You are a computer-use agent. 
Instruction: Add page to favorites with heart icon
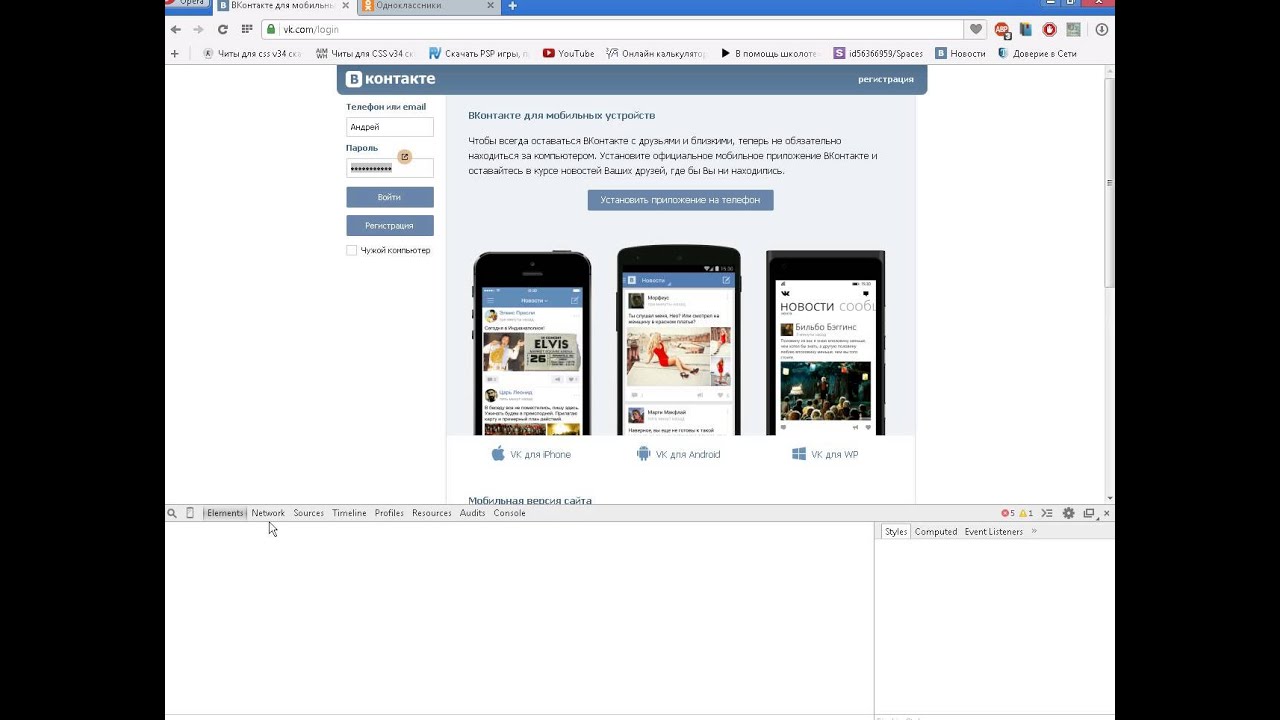(x=976, y=29)
